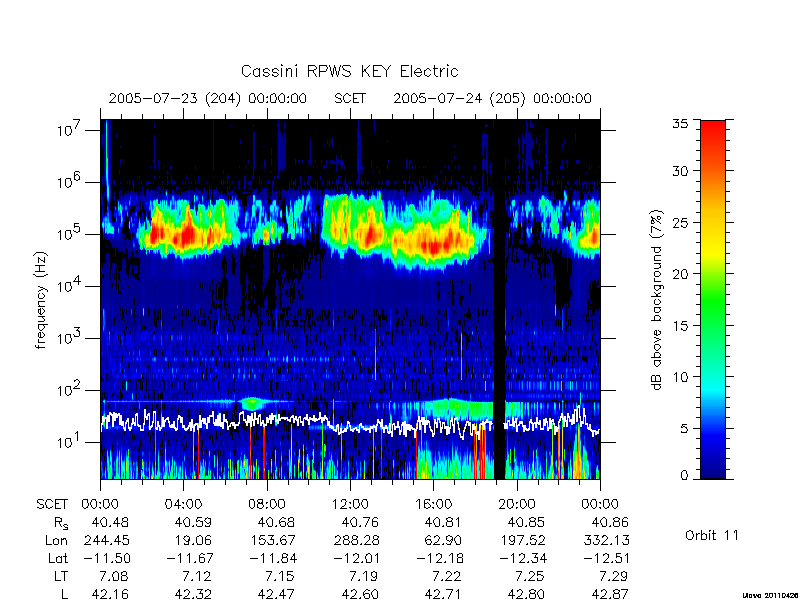
Task: Click the SCET label above the plot
Action: tap(350, 98)
